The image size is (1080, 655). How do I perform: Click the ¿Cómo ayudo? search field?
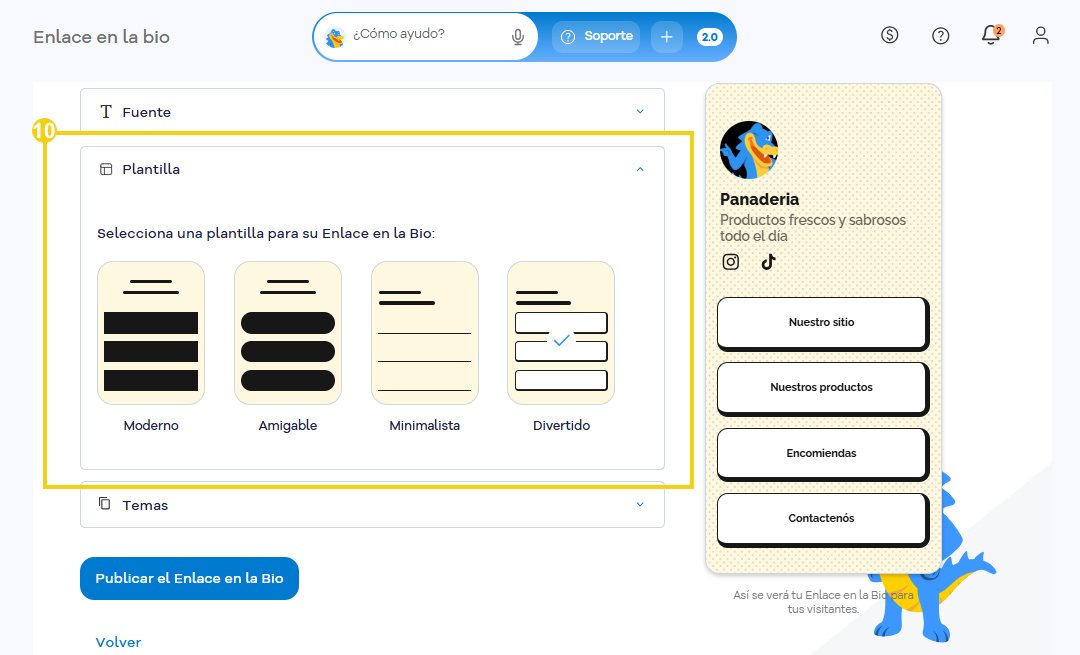pyautogui.click(x=425, y=37)
